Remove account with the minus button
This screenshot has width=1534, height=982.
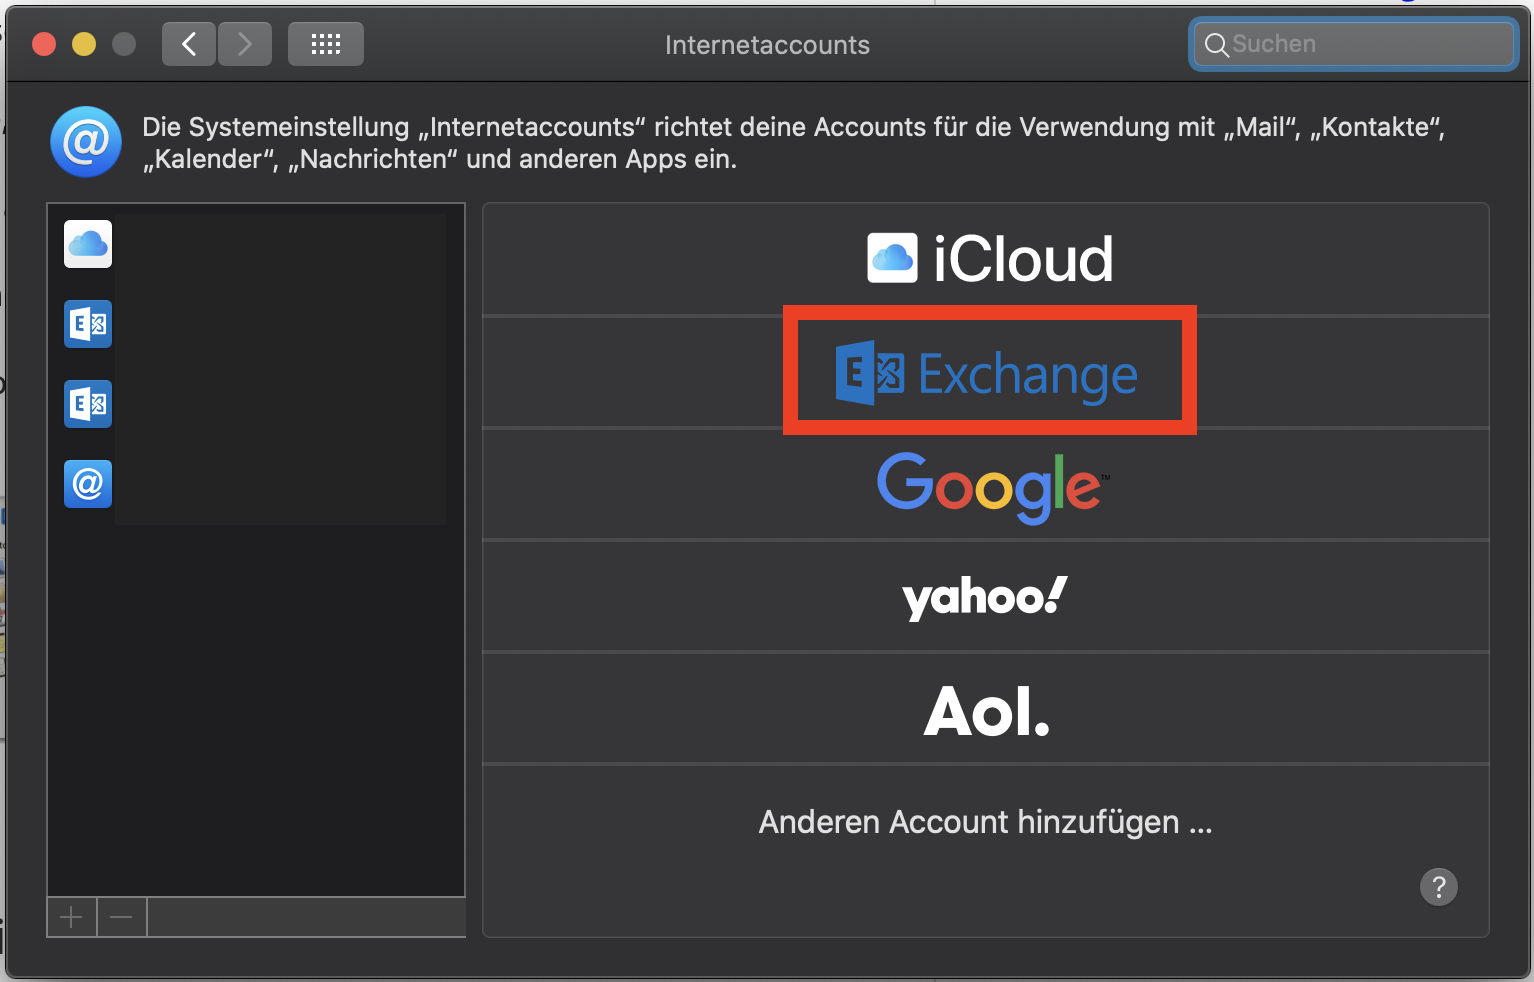click(122, 917)
